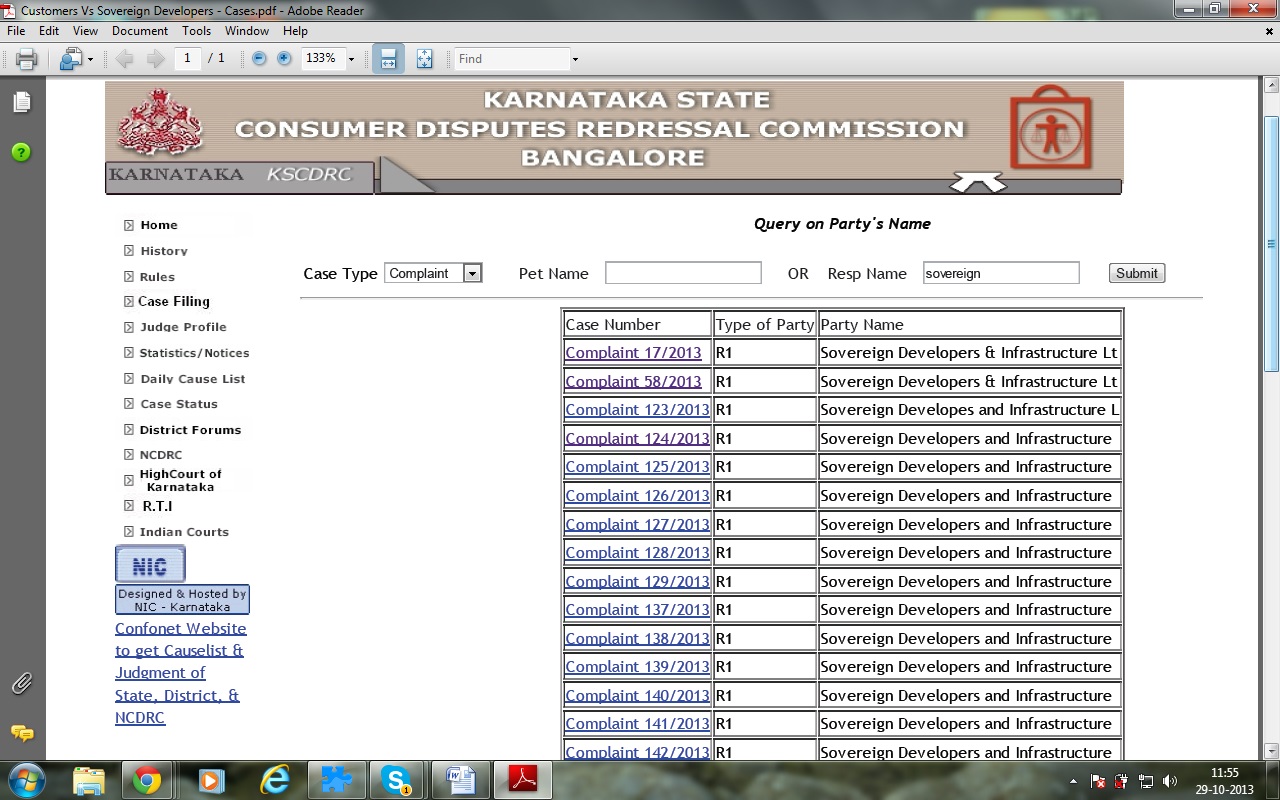Screen dimensions: 1280x800
Task: Expand the Find options dropdown arrow
Action: (x=575, y=60)
